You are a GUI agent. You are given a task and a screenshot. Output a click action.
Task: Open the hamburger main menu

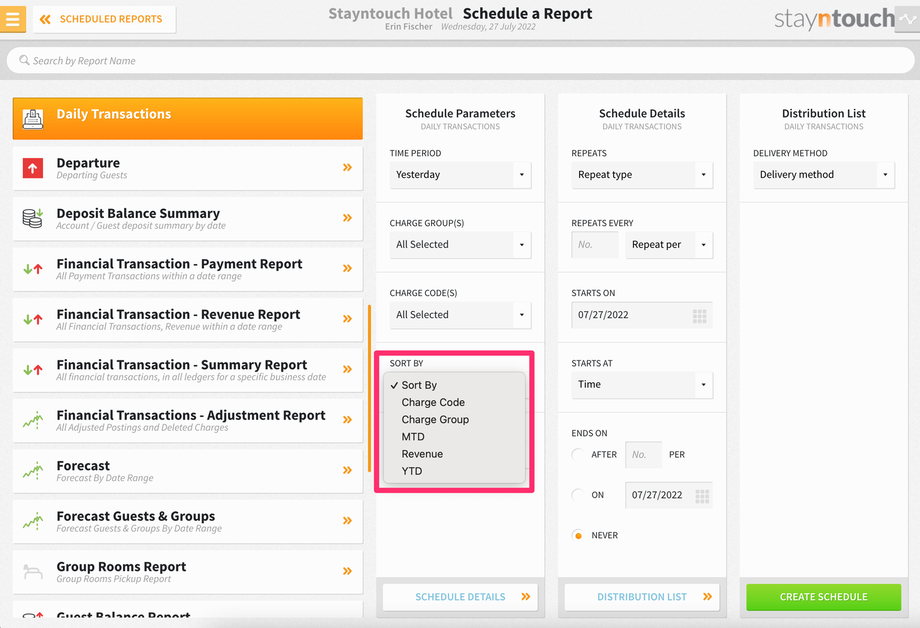click(x=12, y=19)
